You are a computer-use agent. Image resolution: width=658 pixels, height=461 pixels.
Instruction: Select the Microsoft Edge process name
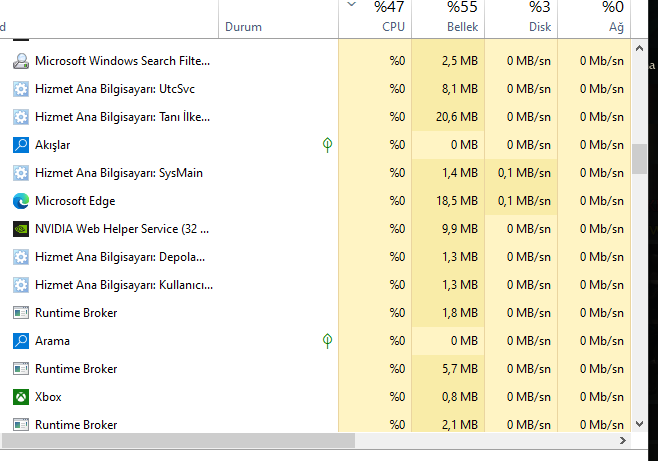coord(75,201)
